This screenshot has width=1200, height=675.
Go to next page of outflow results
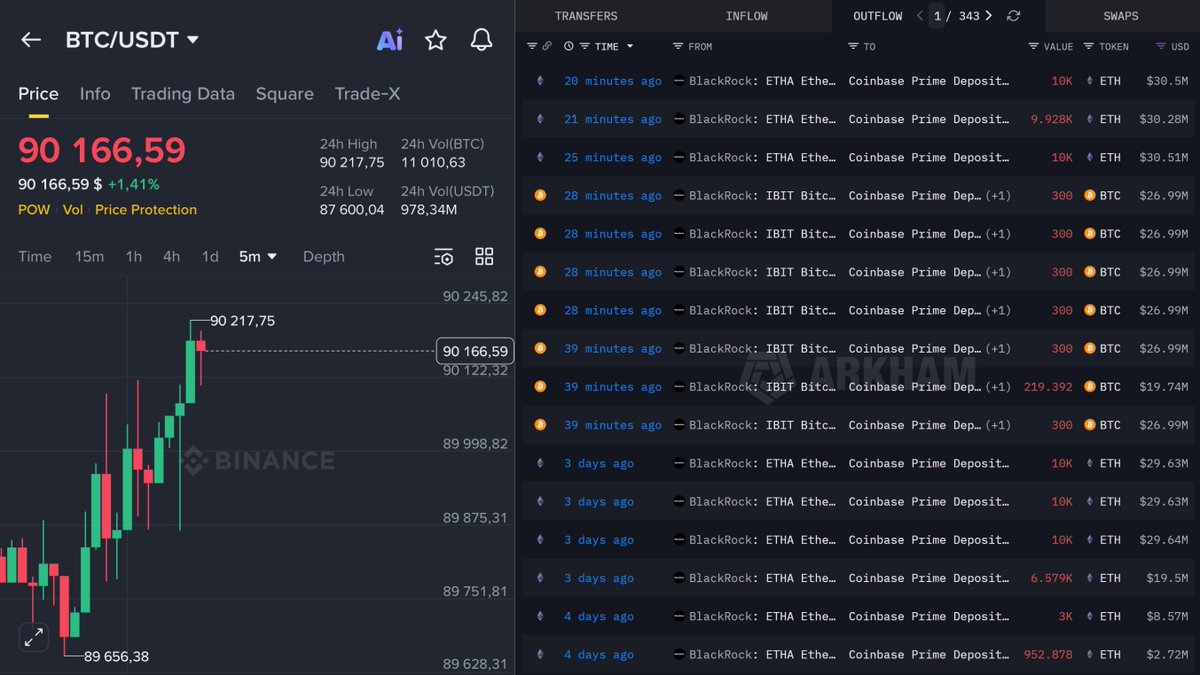[x=988, y=16]
